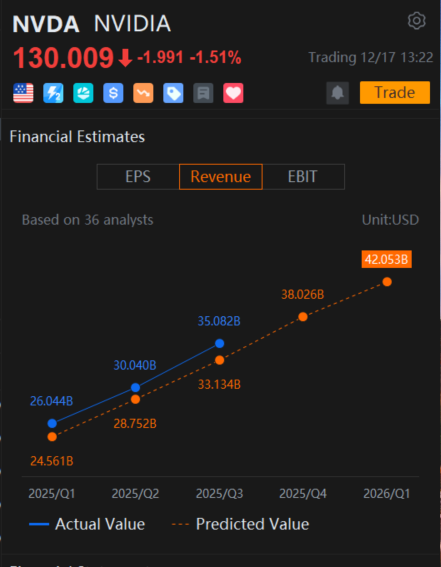Click the NVDA ticker symbol
Viewport: 441px width, 567px height.
pos(46,24)
